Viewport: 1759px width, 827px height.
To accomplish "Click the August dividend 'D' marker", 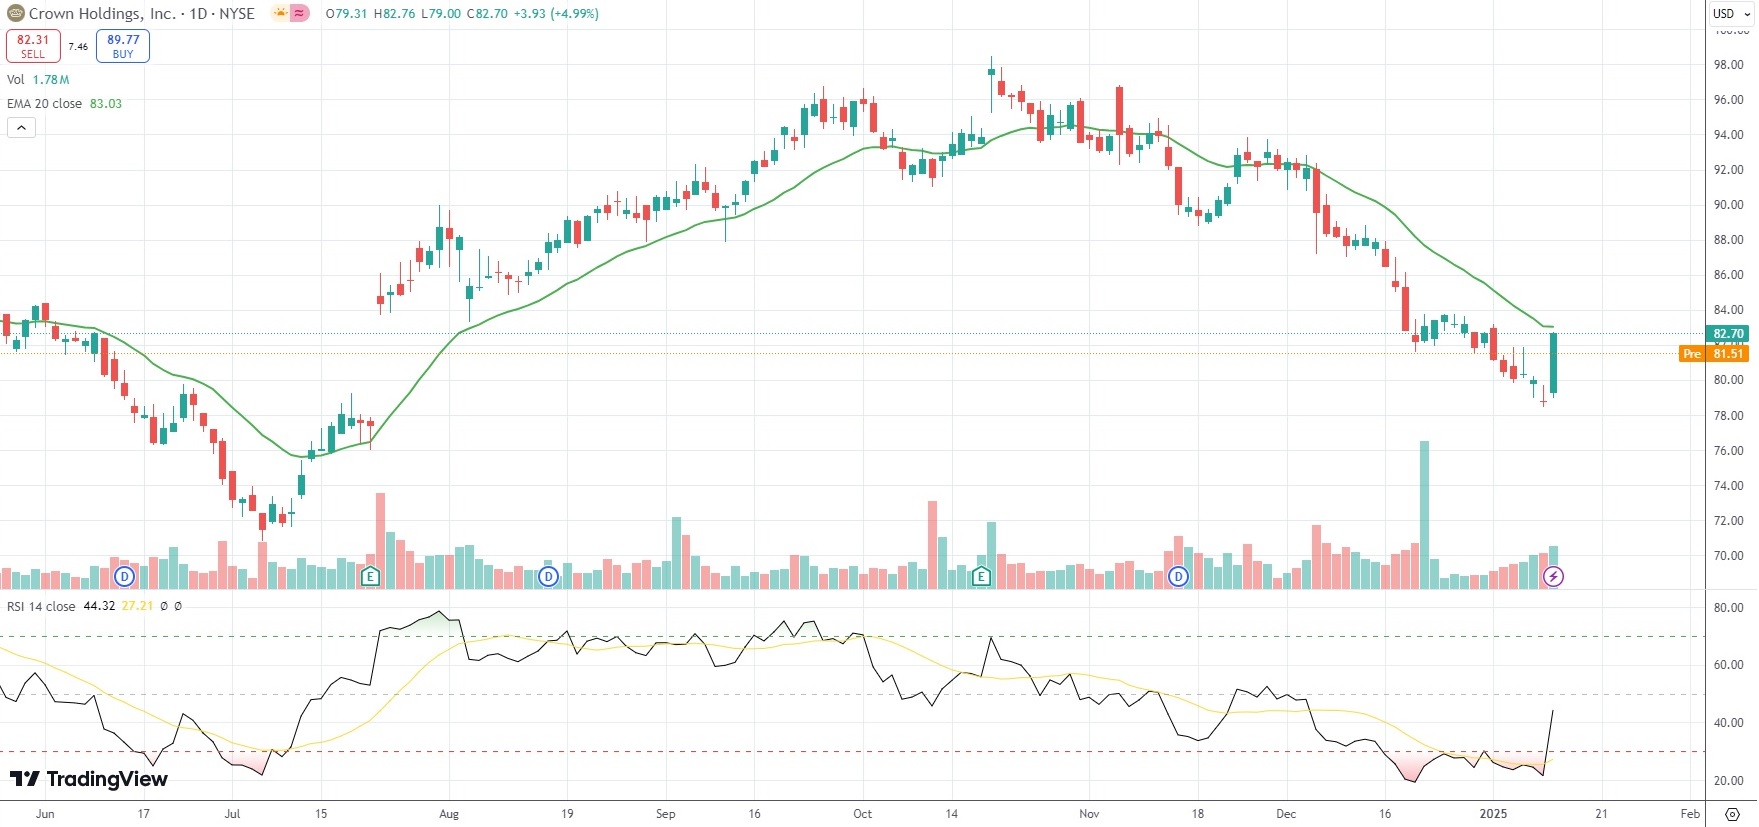I will coord(548,577).
